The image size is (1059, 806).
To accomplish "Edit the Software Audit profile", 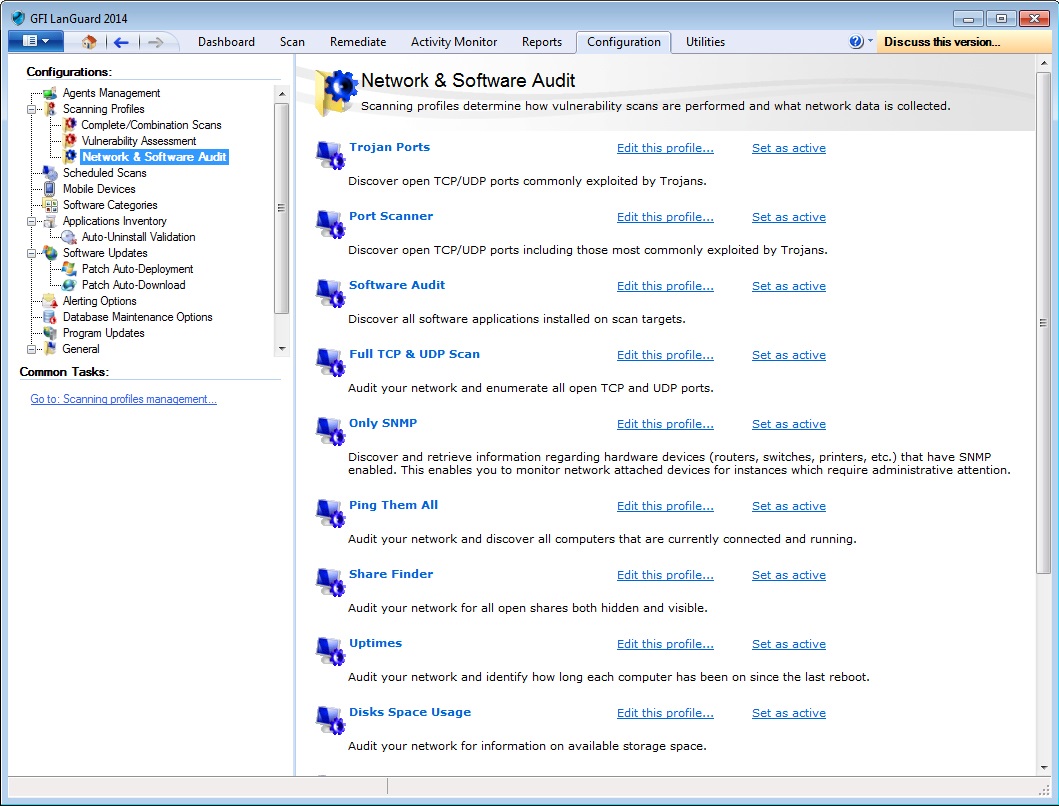I will (x=665, y=286).
